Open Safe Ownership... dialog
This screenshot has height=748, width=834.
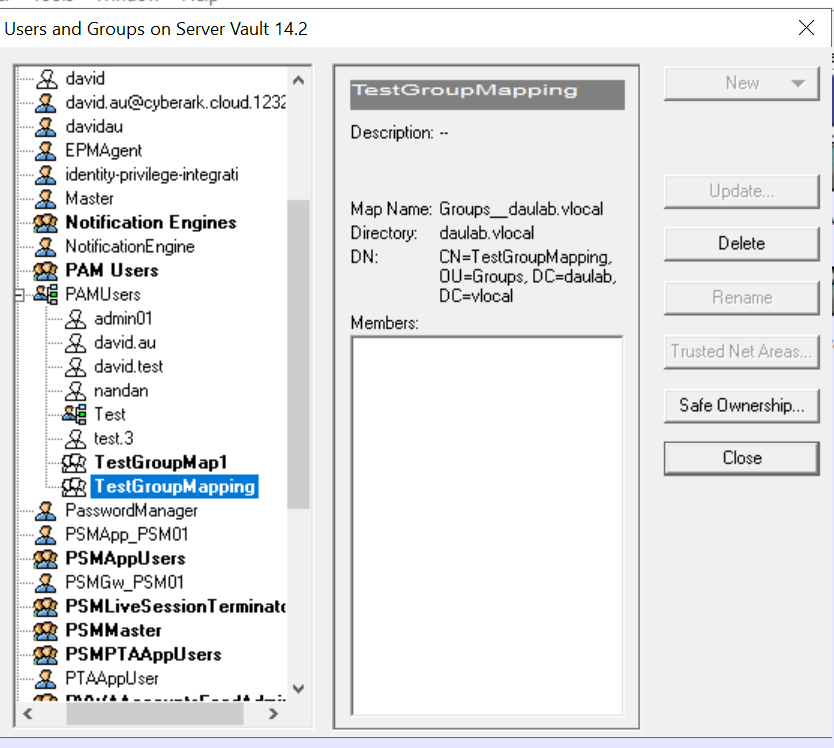[741, 405]
